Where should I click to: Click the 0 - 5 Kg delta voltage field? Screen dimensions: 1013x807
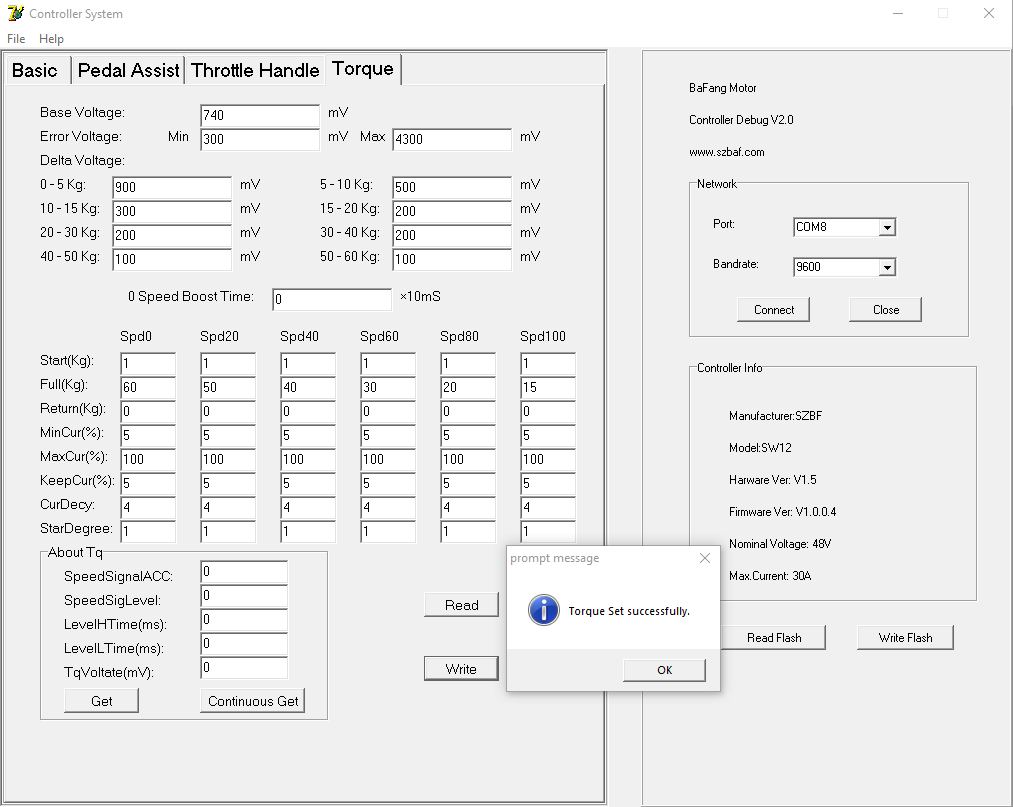(x=172, y=187)
